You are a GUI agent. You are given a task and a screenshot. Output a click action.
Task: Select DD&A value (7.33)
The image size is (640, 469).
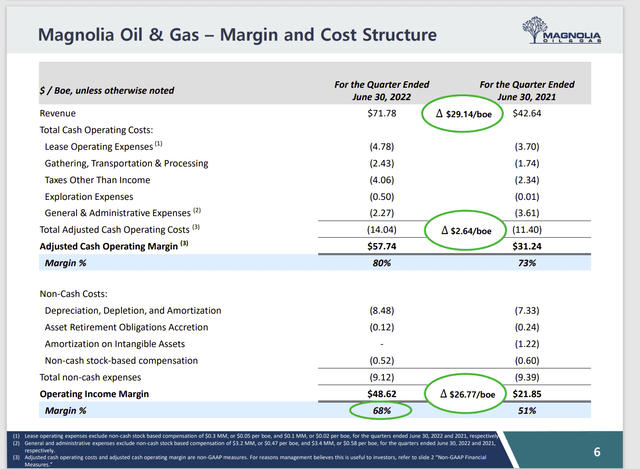click(x=527, y=311)
